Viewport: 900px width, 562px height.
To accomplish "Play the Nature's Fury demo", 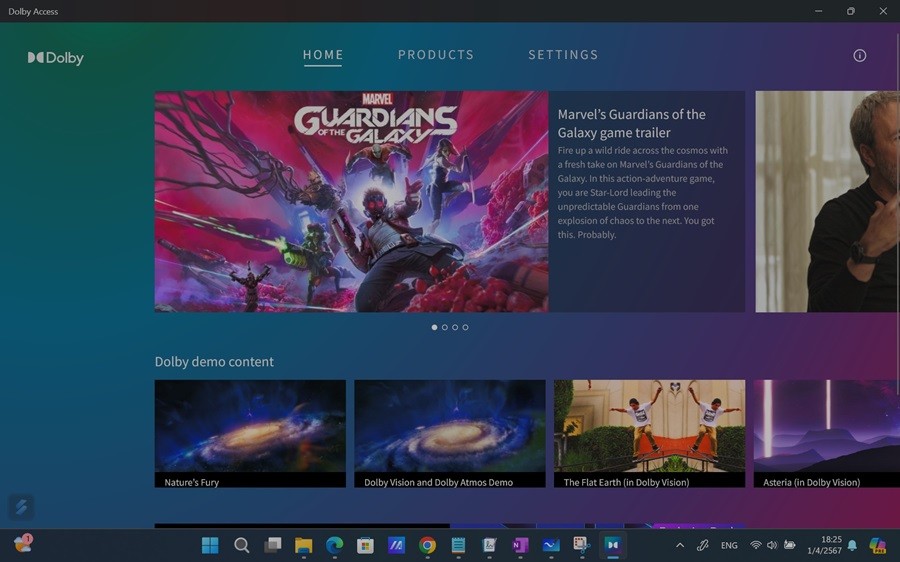I will click(250, 432).
